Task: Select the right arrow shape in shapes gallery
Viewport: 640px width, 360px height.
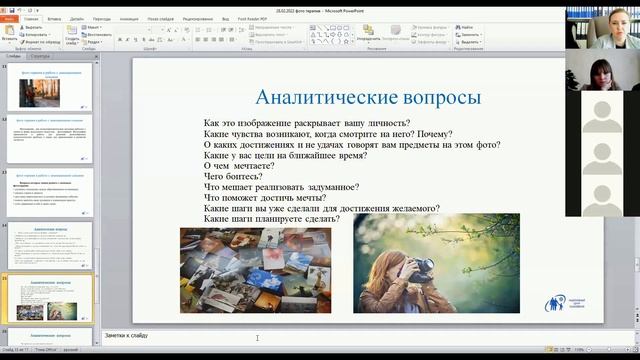Action: tap(333, 35)
